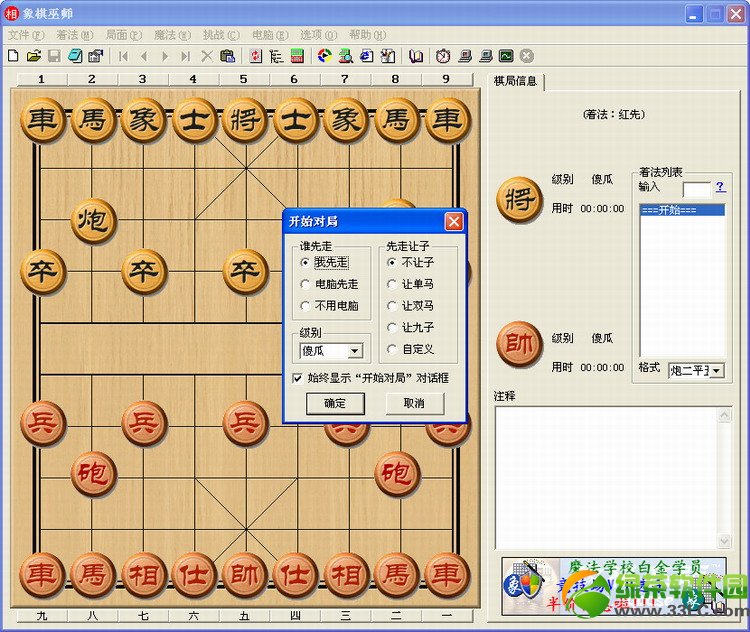Select the 让九子 radio button

pos(392,328)
